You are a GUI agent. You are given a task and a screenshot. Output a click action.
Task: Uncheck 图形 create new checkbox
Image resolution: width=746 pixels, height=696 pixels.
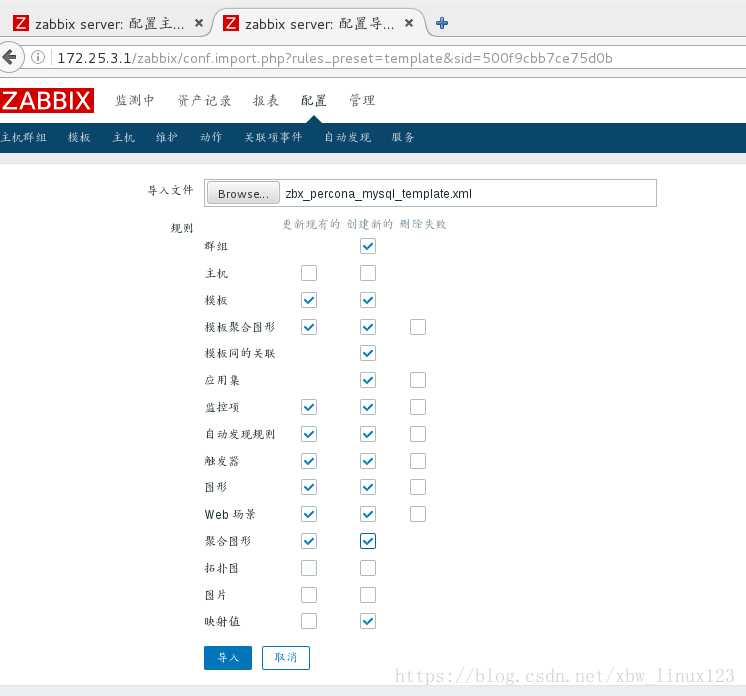coord(368,487)
